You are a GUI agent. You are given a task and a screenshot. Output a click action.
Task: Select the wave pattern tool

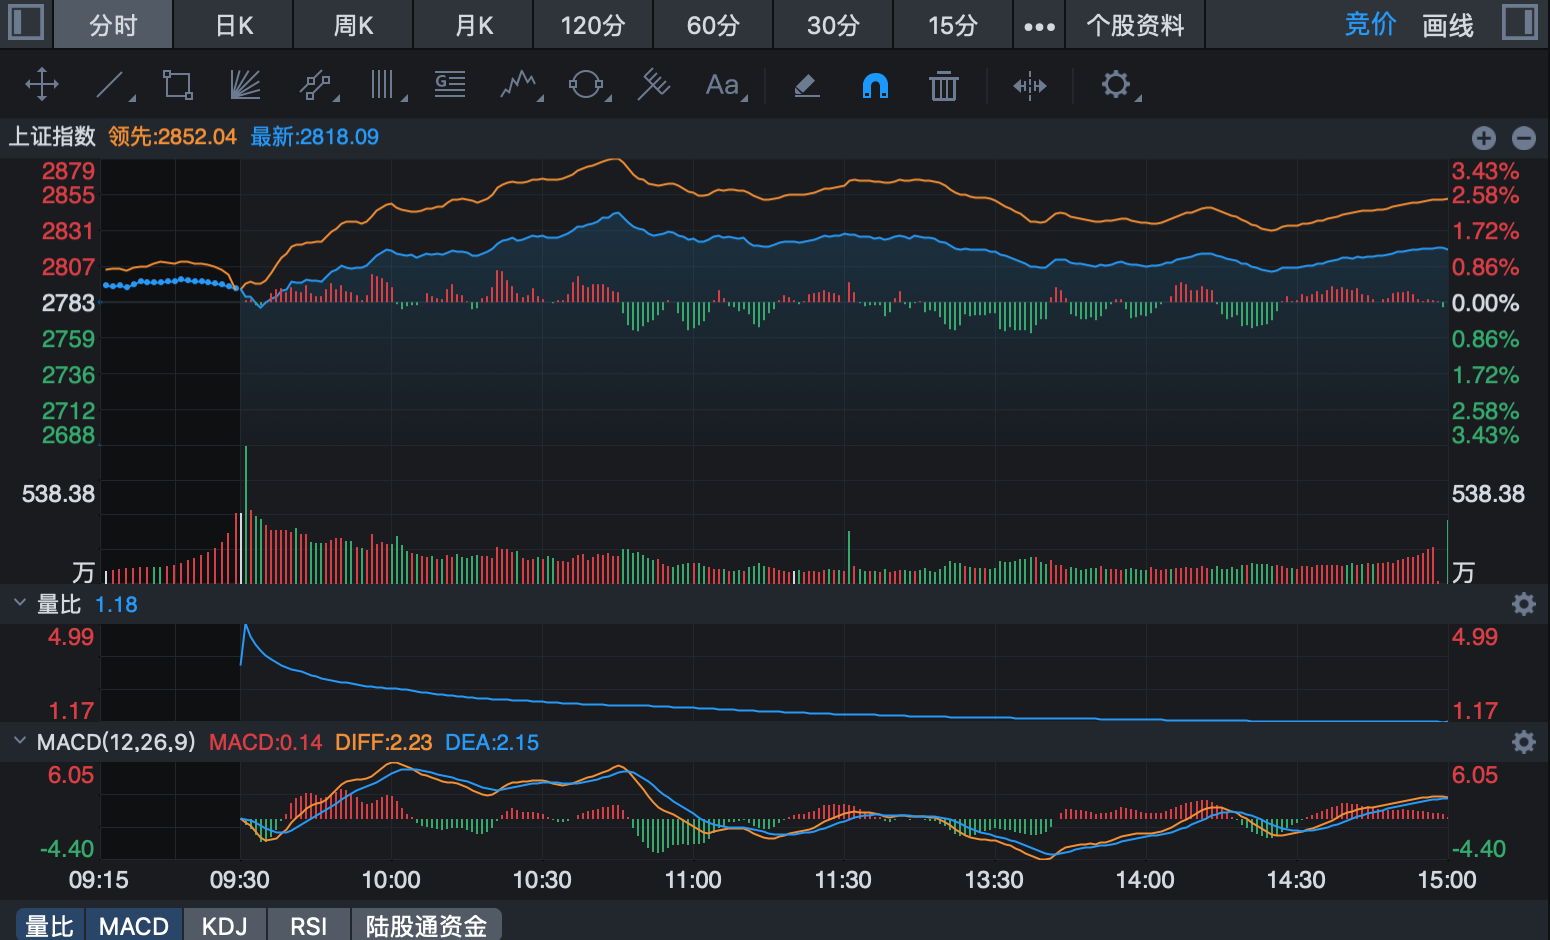(518, 84)
